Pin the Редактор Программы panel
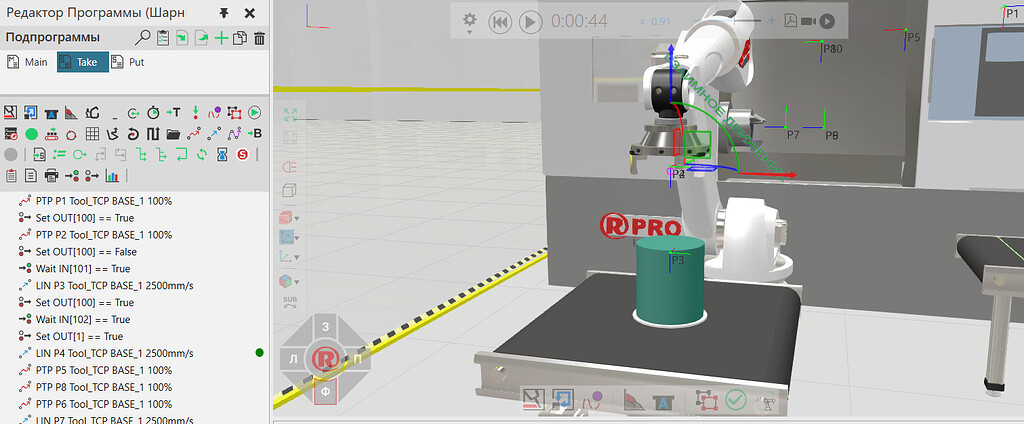 point(223,13)
